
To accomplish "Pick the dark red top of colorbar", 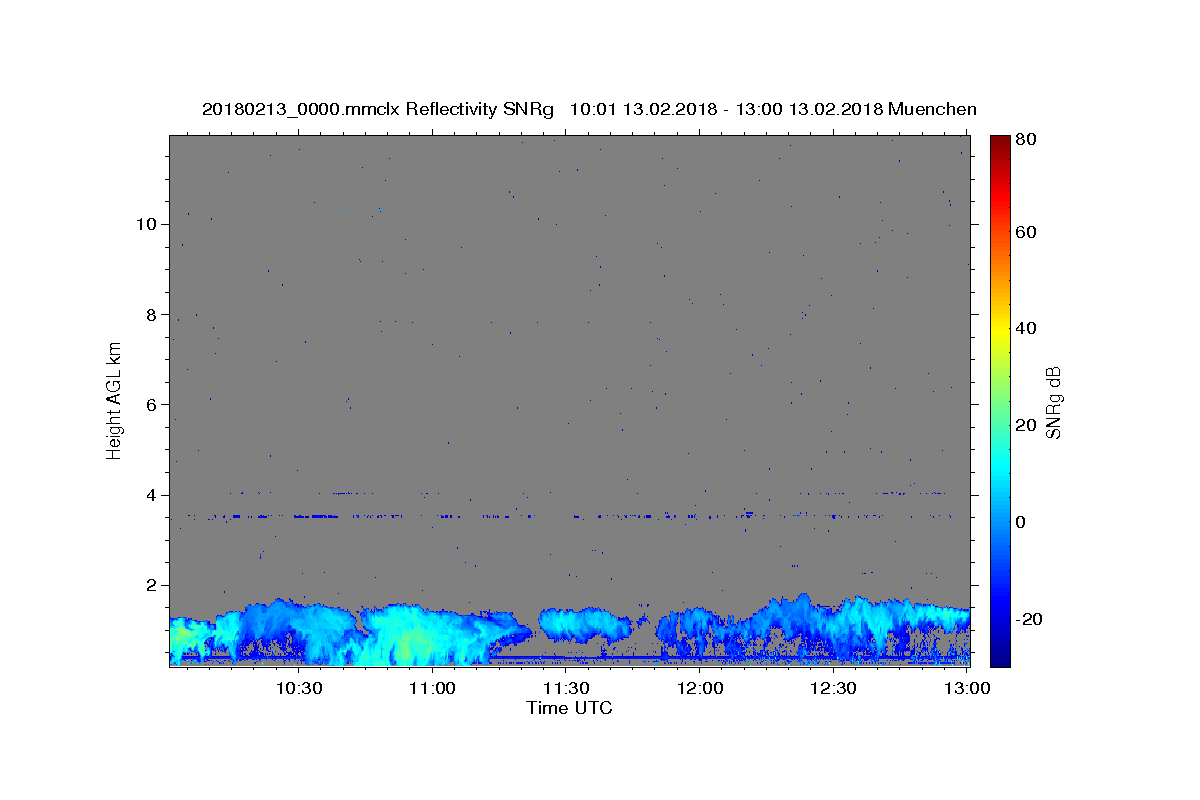I will [1000, 142].
